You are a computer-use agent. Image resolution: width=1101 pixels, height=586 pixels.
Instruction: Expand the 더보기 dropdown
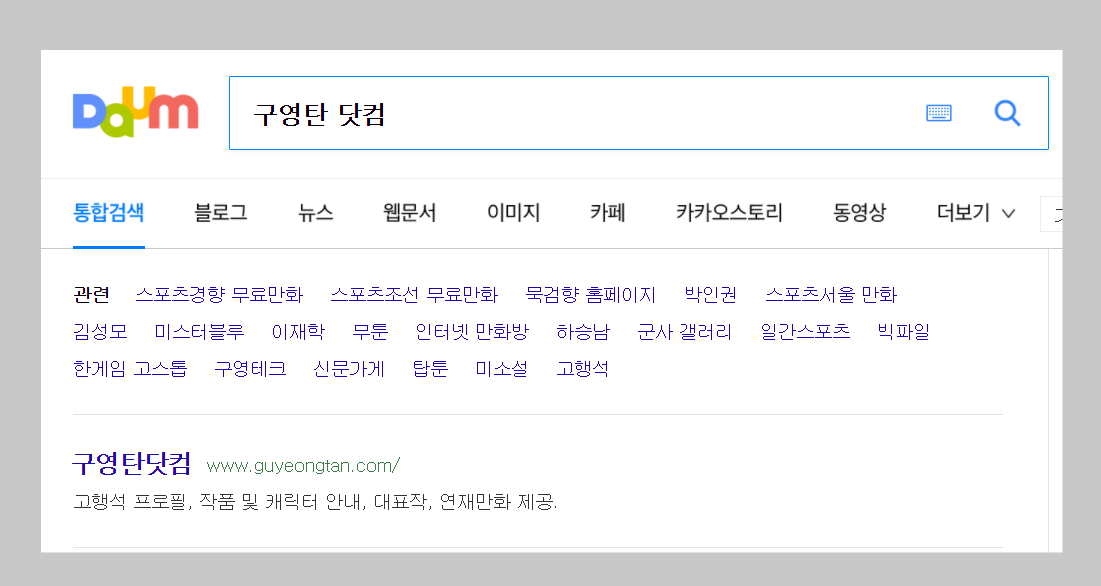(976, 212)
